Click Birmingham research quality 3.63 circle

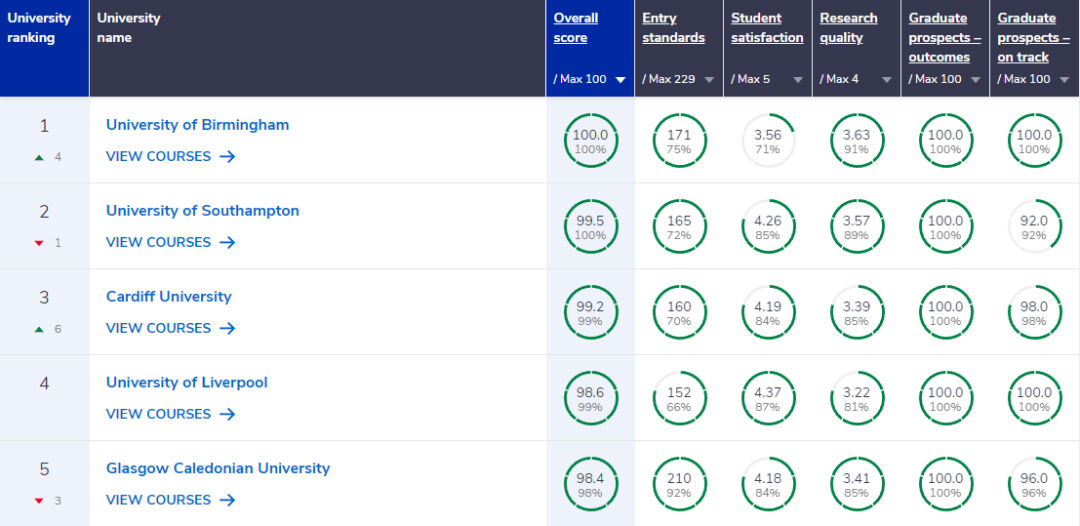(x=858, y=140)
